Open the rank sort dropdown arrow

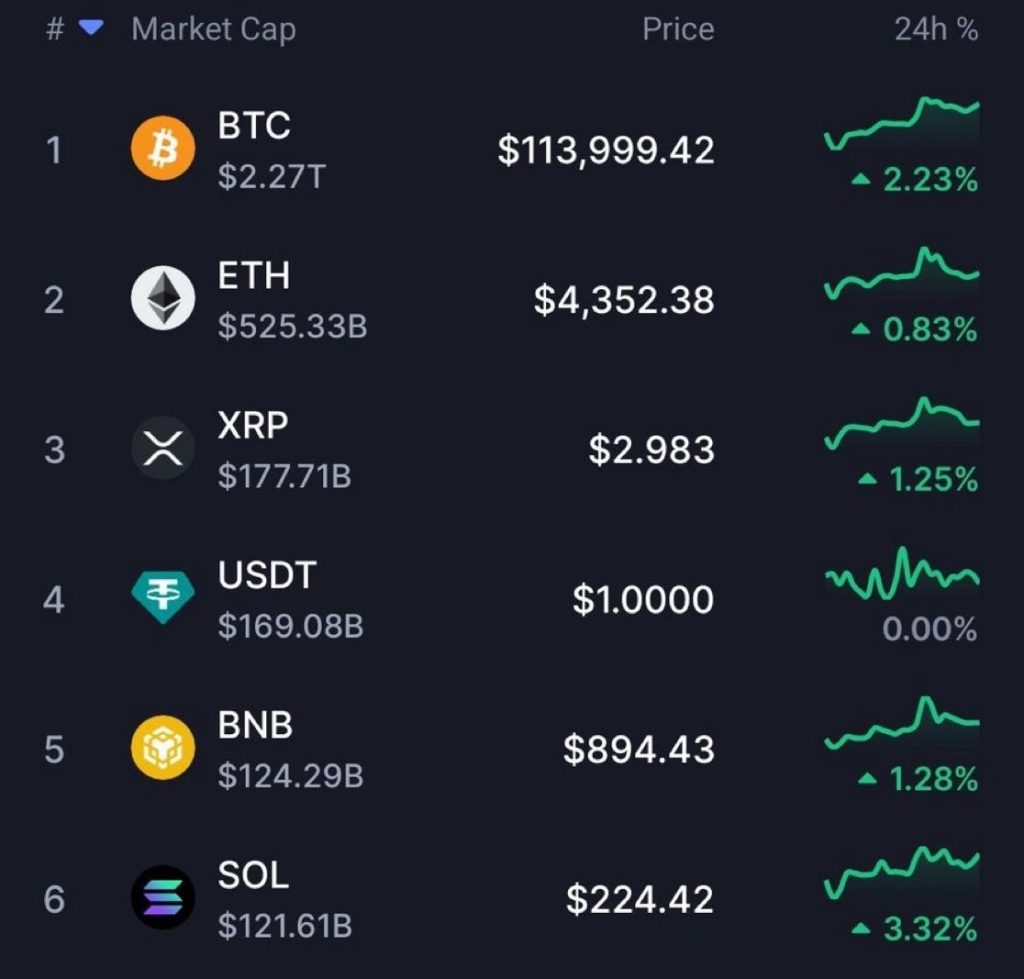click(x=91, y=29)
